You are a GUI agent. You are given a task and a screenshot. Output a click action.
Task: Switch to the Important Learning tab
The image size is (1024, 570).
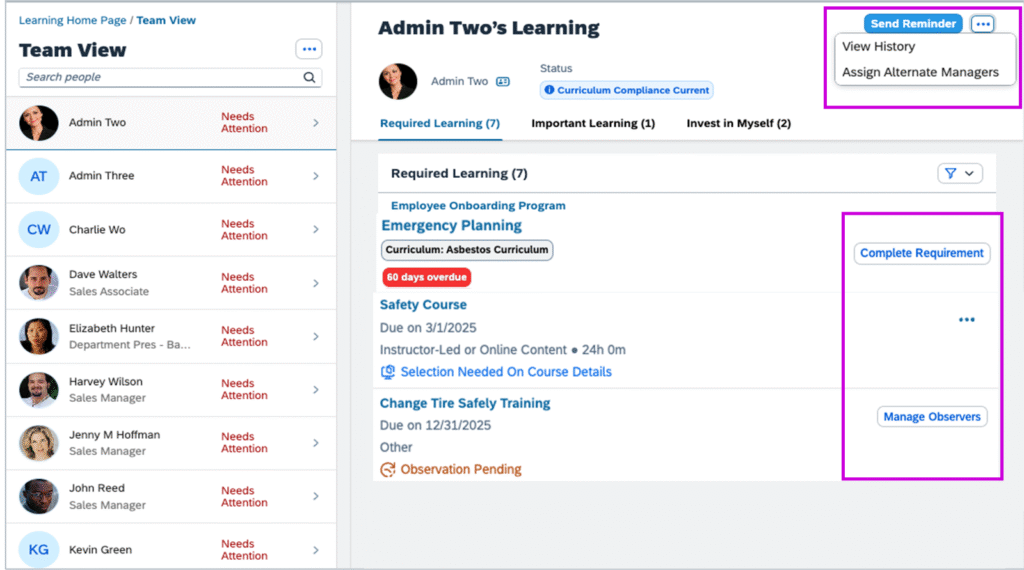coord(593,124)
